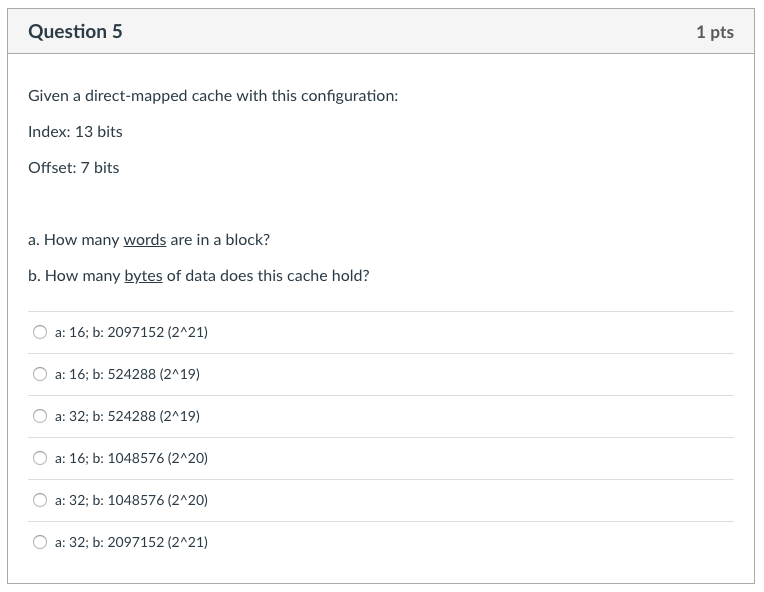Click the "Offset: 7 bits" line

(x=73, y=168)
